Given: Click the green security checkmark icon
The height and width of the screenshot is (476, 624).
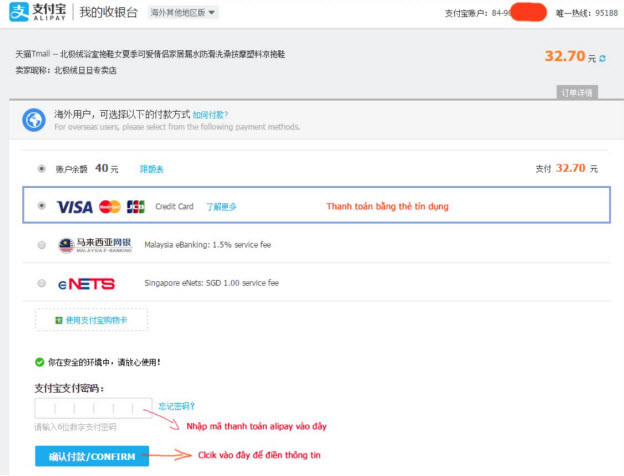Looking at the screenshot, I should pyautogui.click(x=39, y=362).
